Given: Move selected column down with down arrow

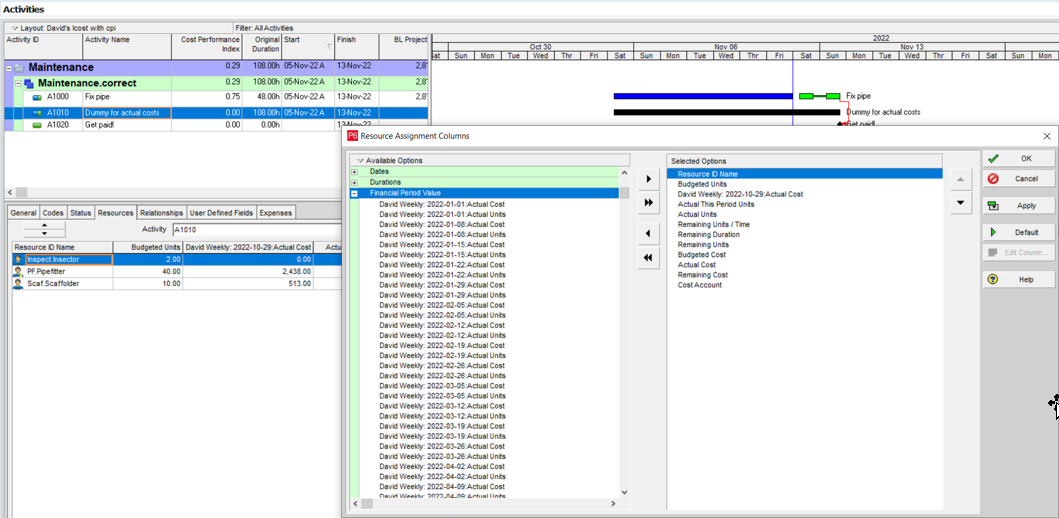Looking at the screenshot, I should click(960, 203).
